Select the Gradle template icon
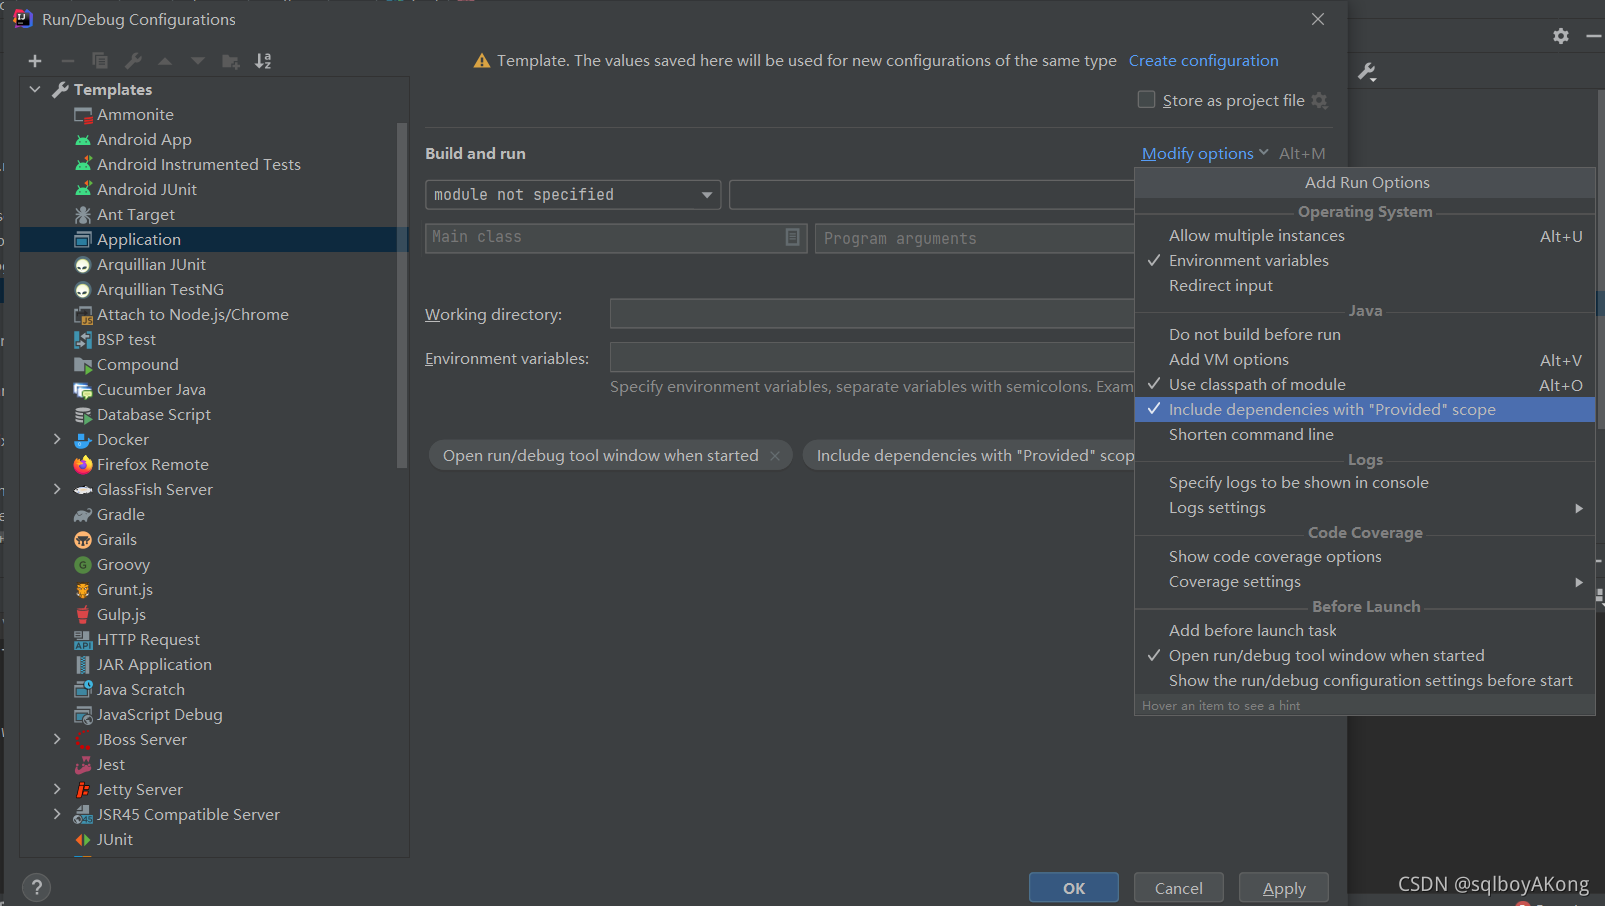 click(83, 515)
